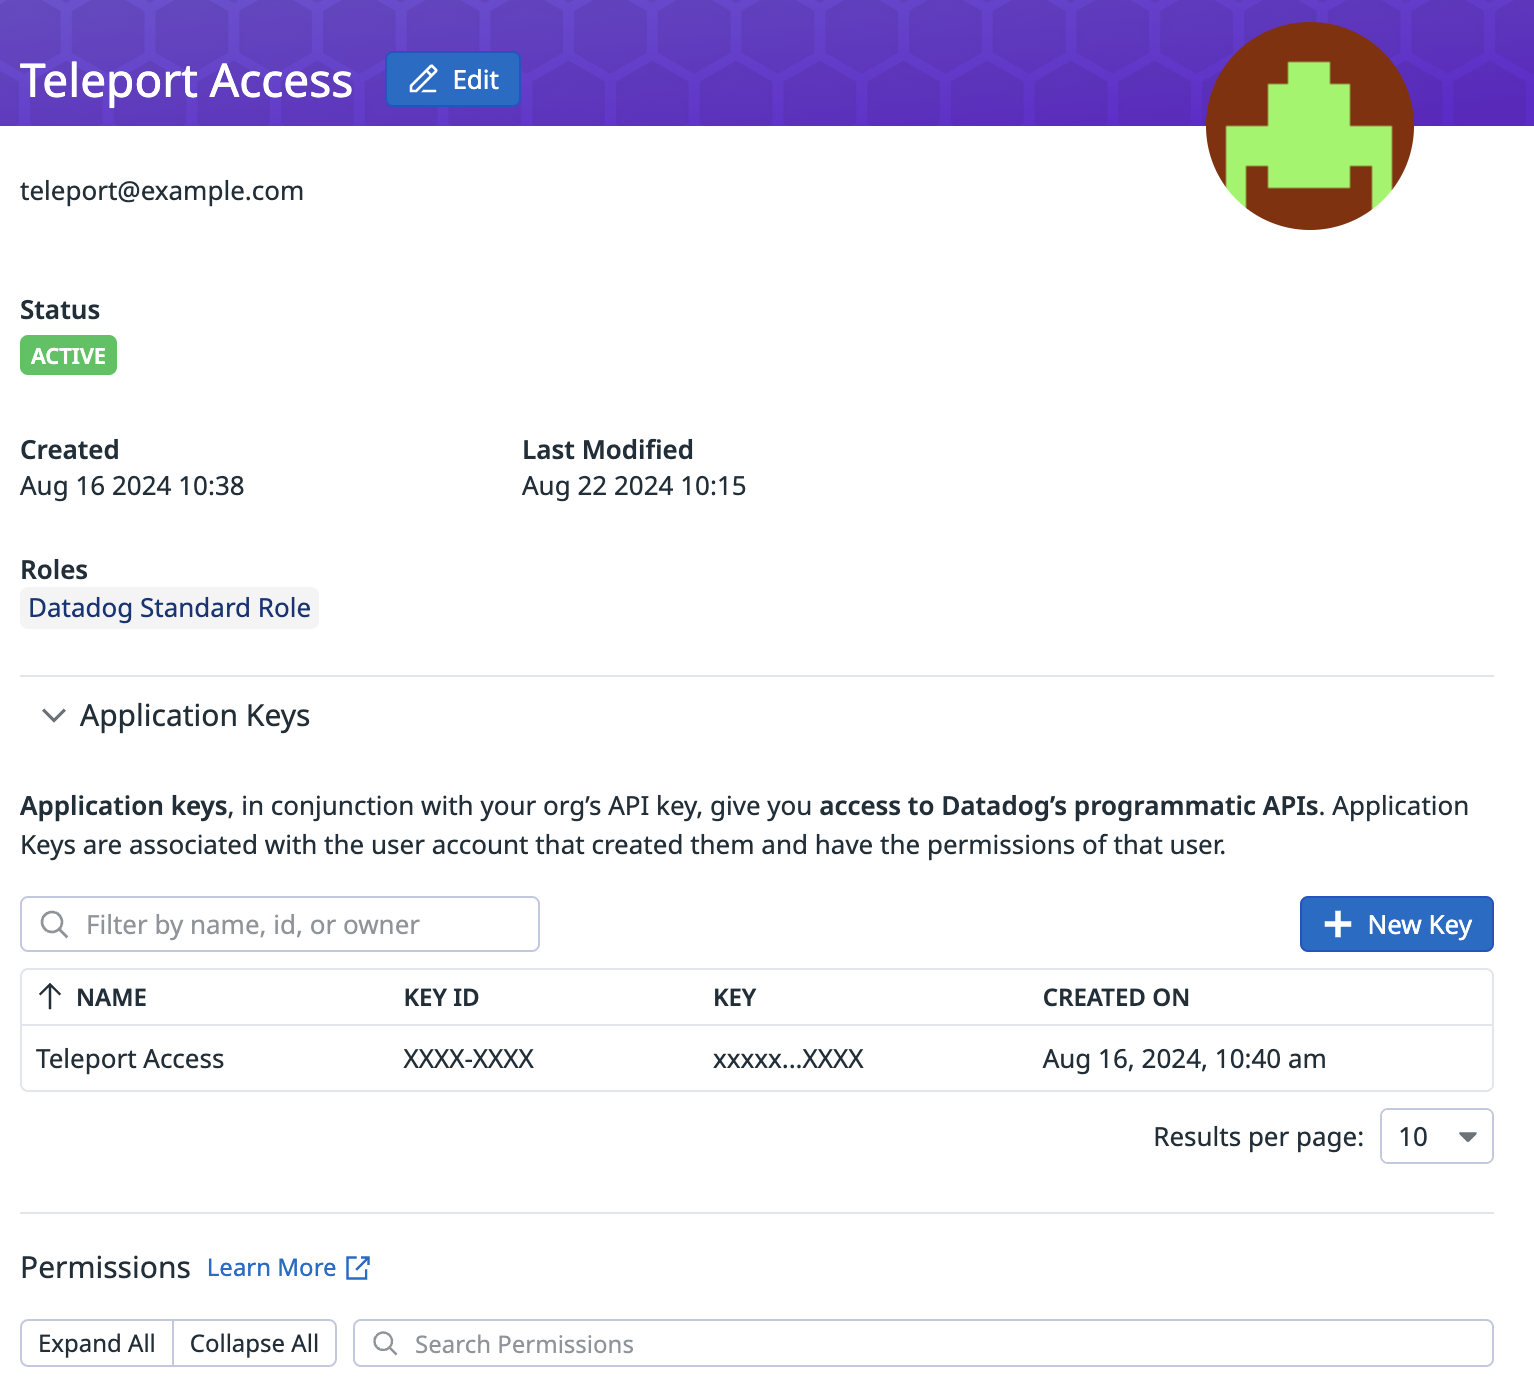The image size is (1534, 1392).
Task: Expand All permissions groups
Action: [96, 1343]
